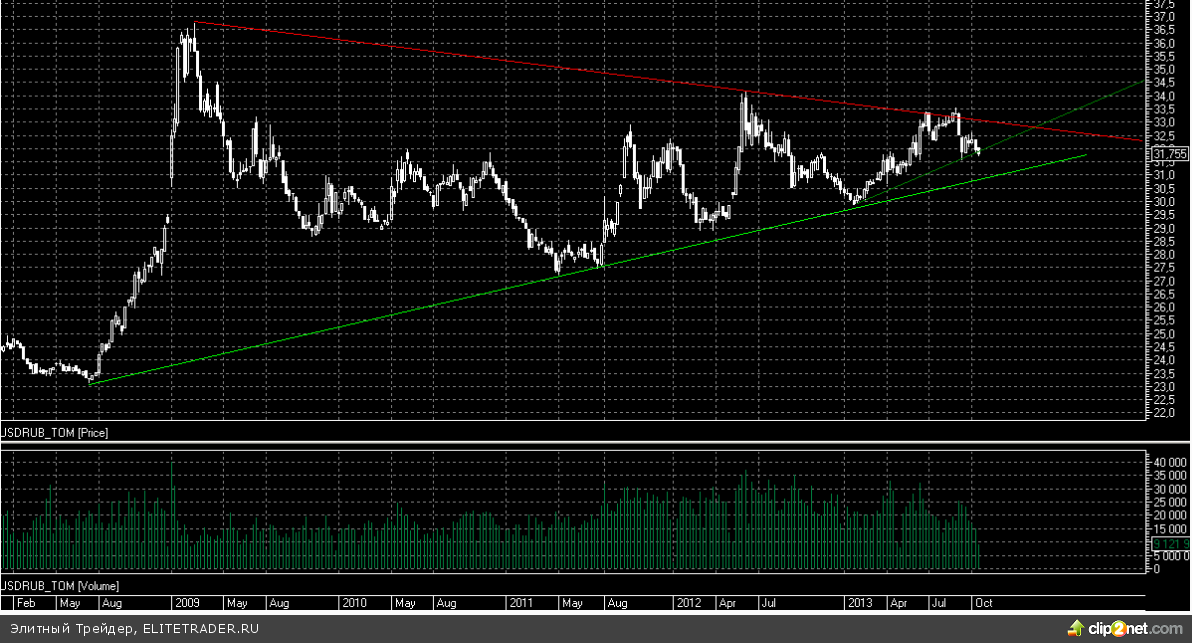Click the 34,5 level on price axis
Screen dimensions: 1192x643
(1164, 83)
